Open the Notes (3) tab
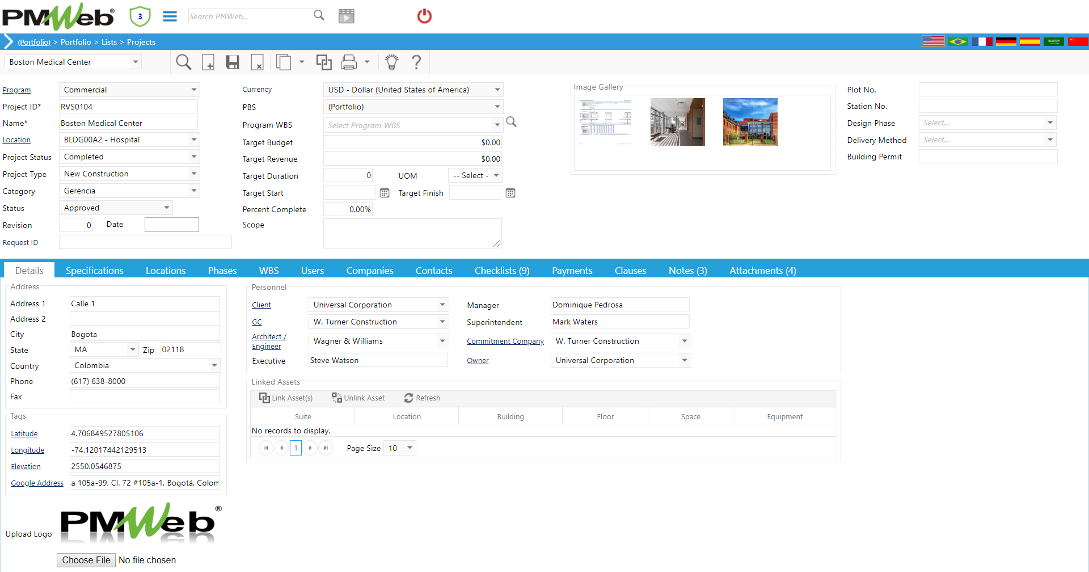The height and width of the screenshot is (572, 1089). coord(688,271)
